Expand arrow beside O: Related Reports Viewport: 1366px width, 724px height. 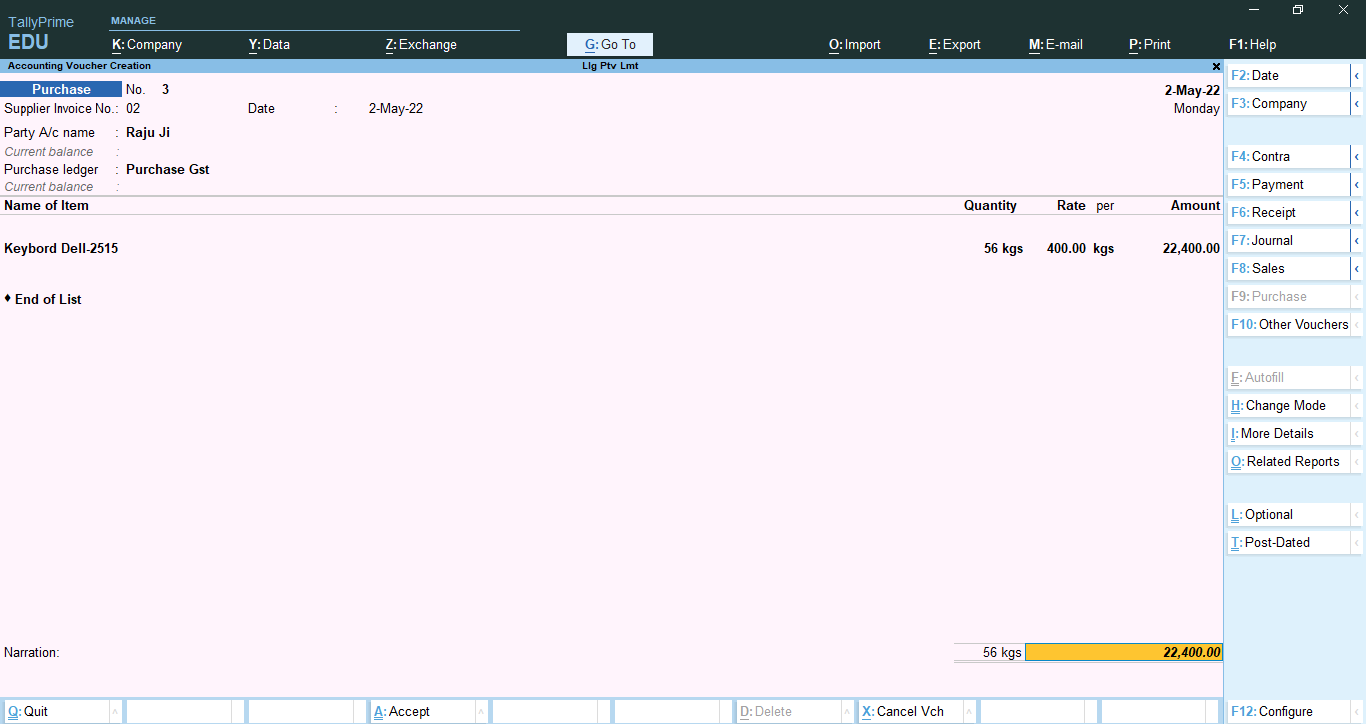(1357, 461)
